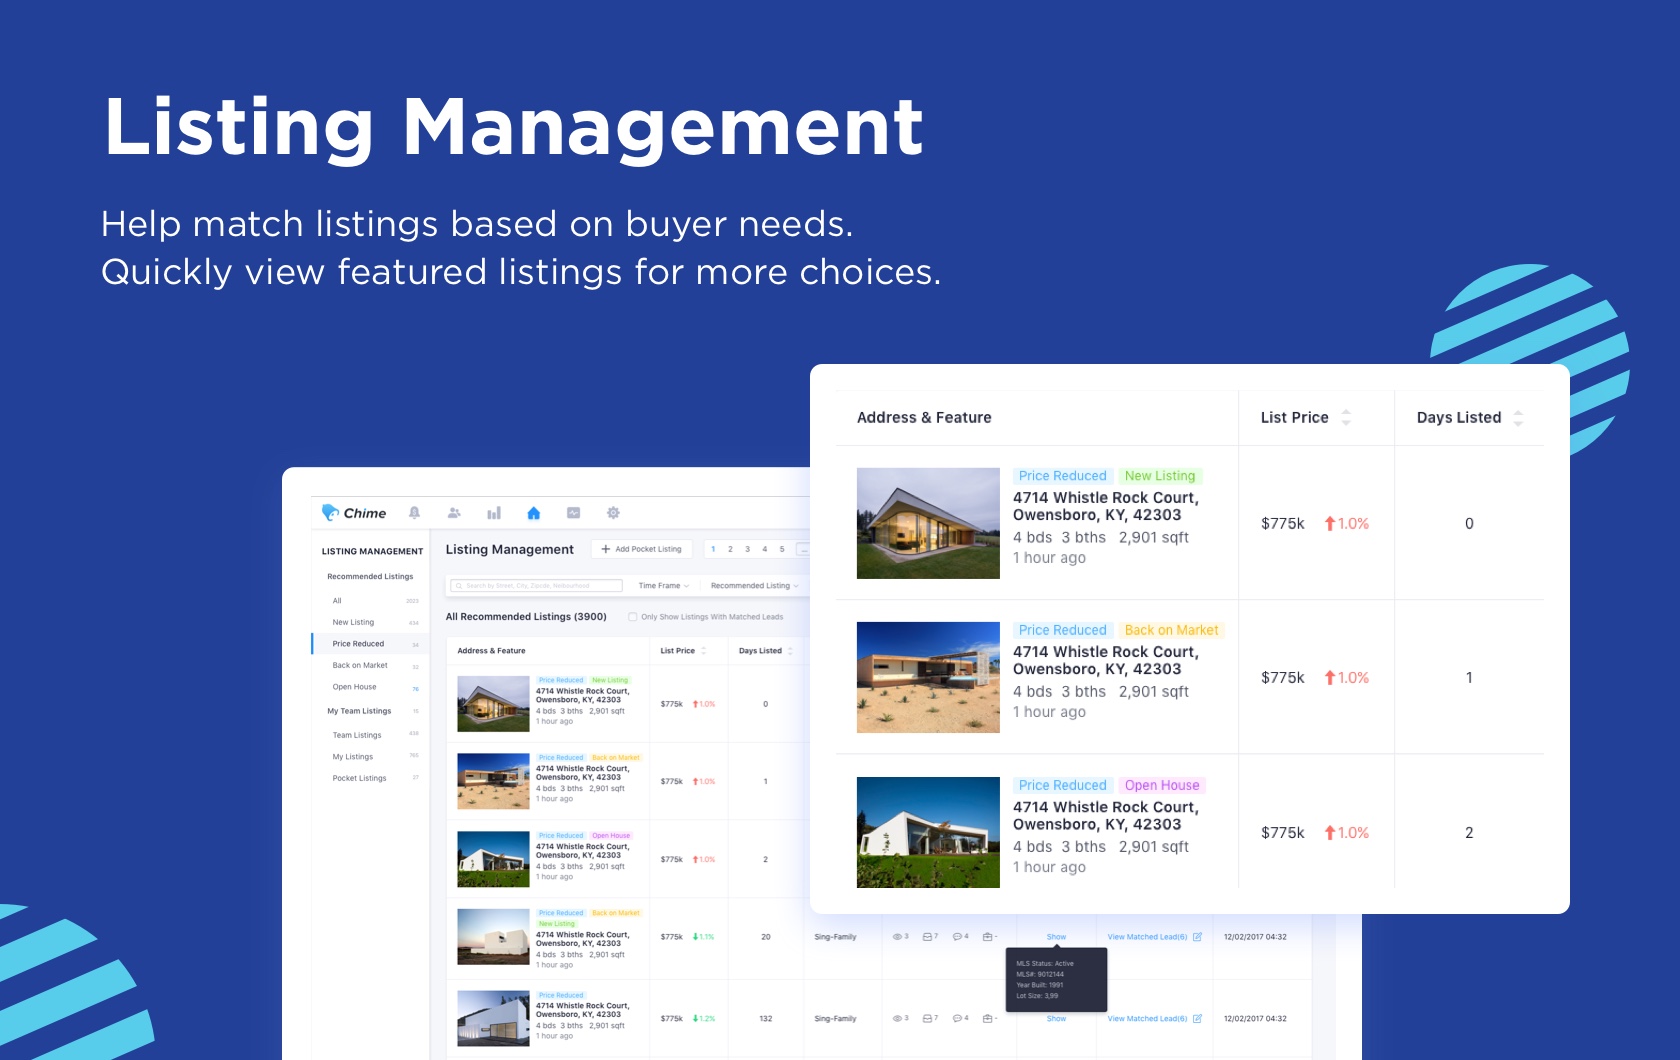The width and height of the screenshot is (1680, 1060).
Task: Go to page 3 of listings
Action: coord(747,549)
